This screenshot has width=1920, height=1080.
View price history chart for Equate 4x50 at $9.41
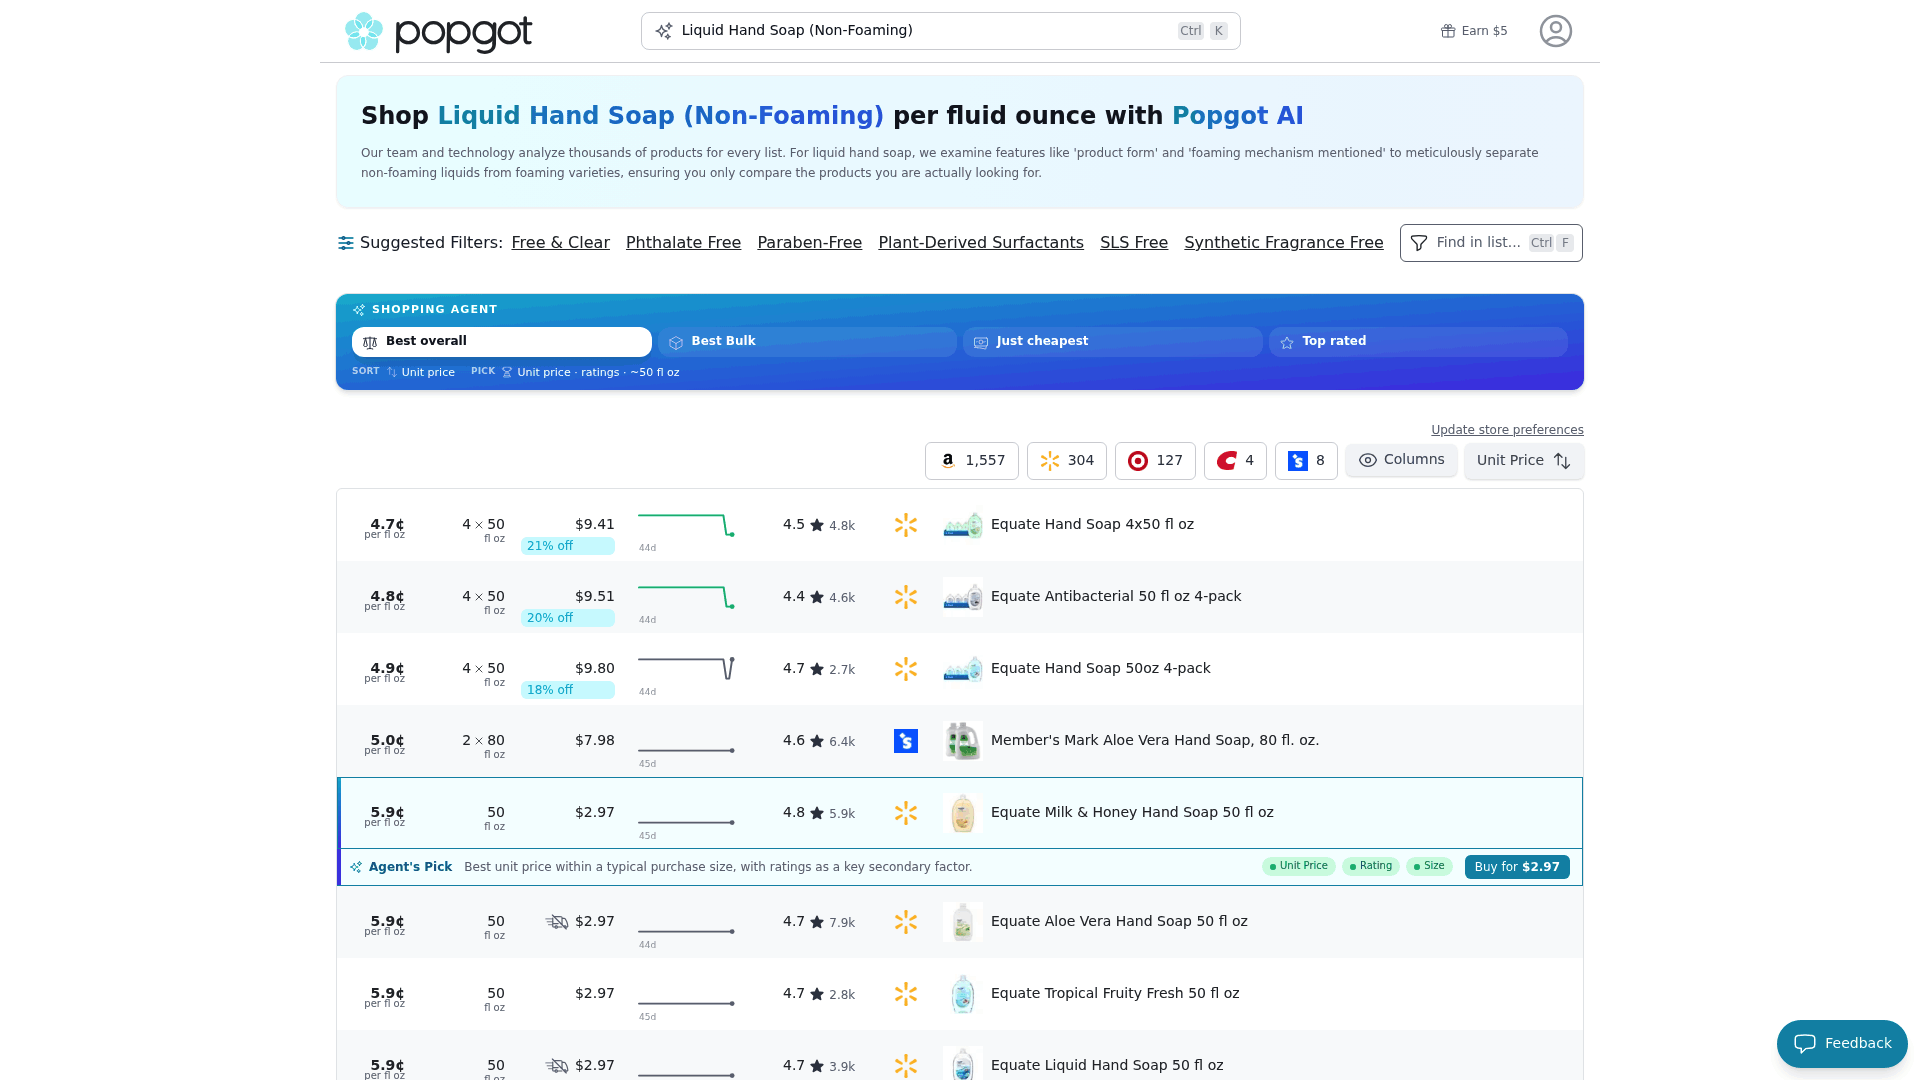(x=686, y=526)
